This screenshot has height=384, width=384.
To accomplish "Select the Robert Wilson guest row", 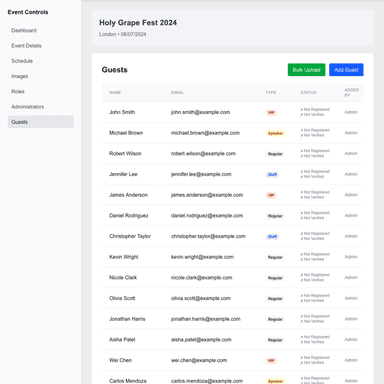I will click(233, 154).
